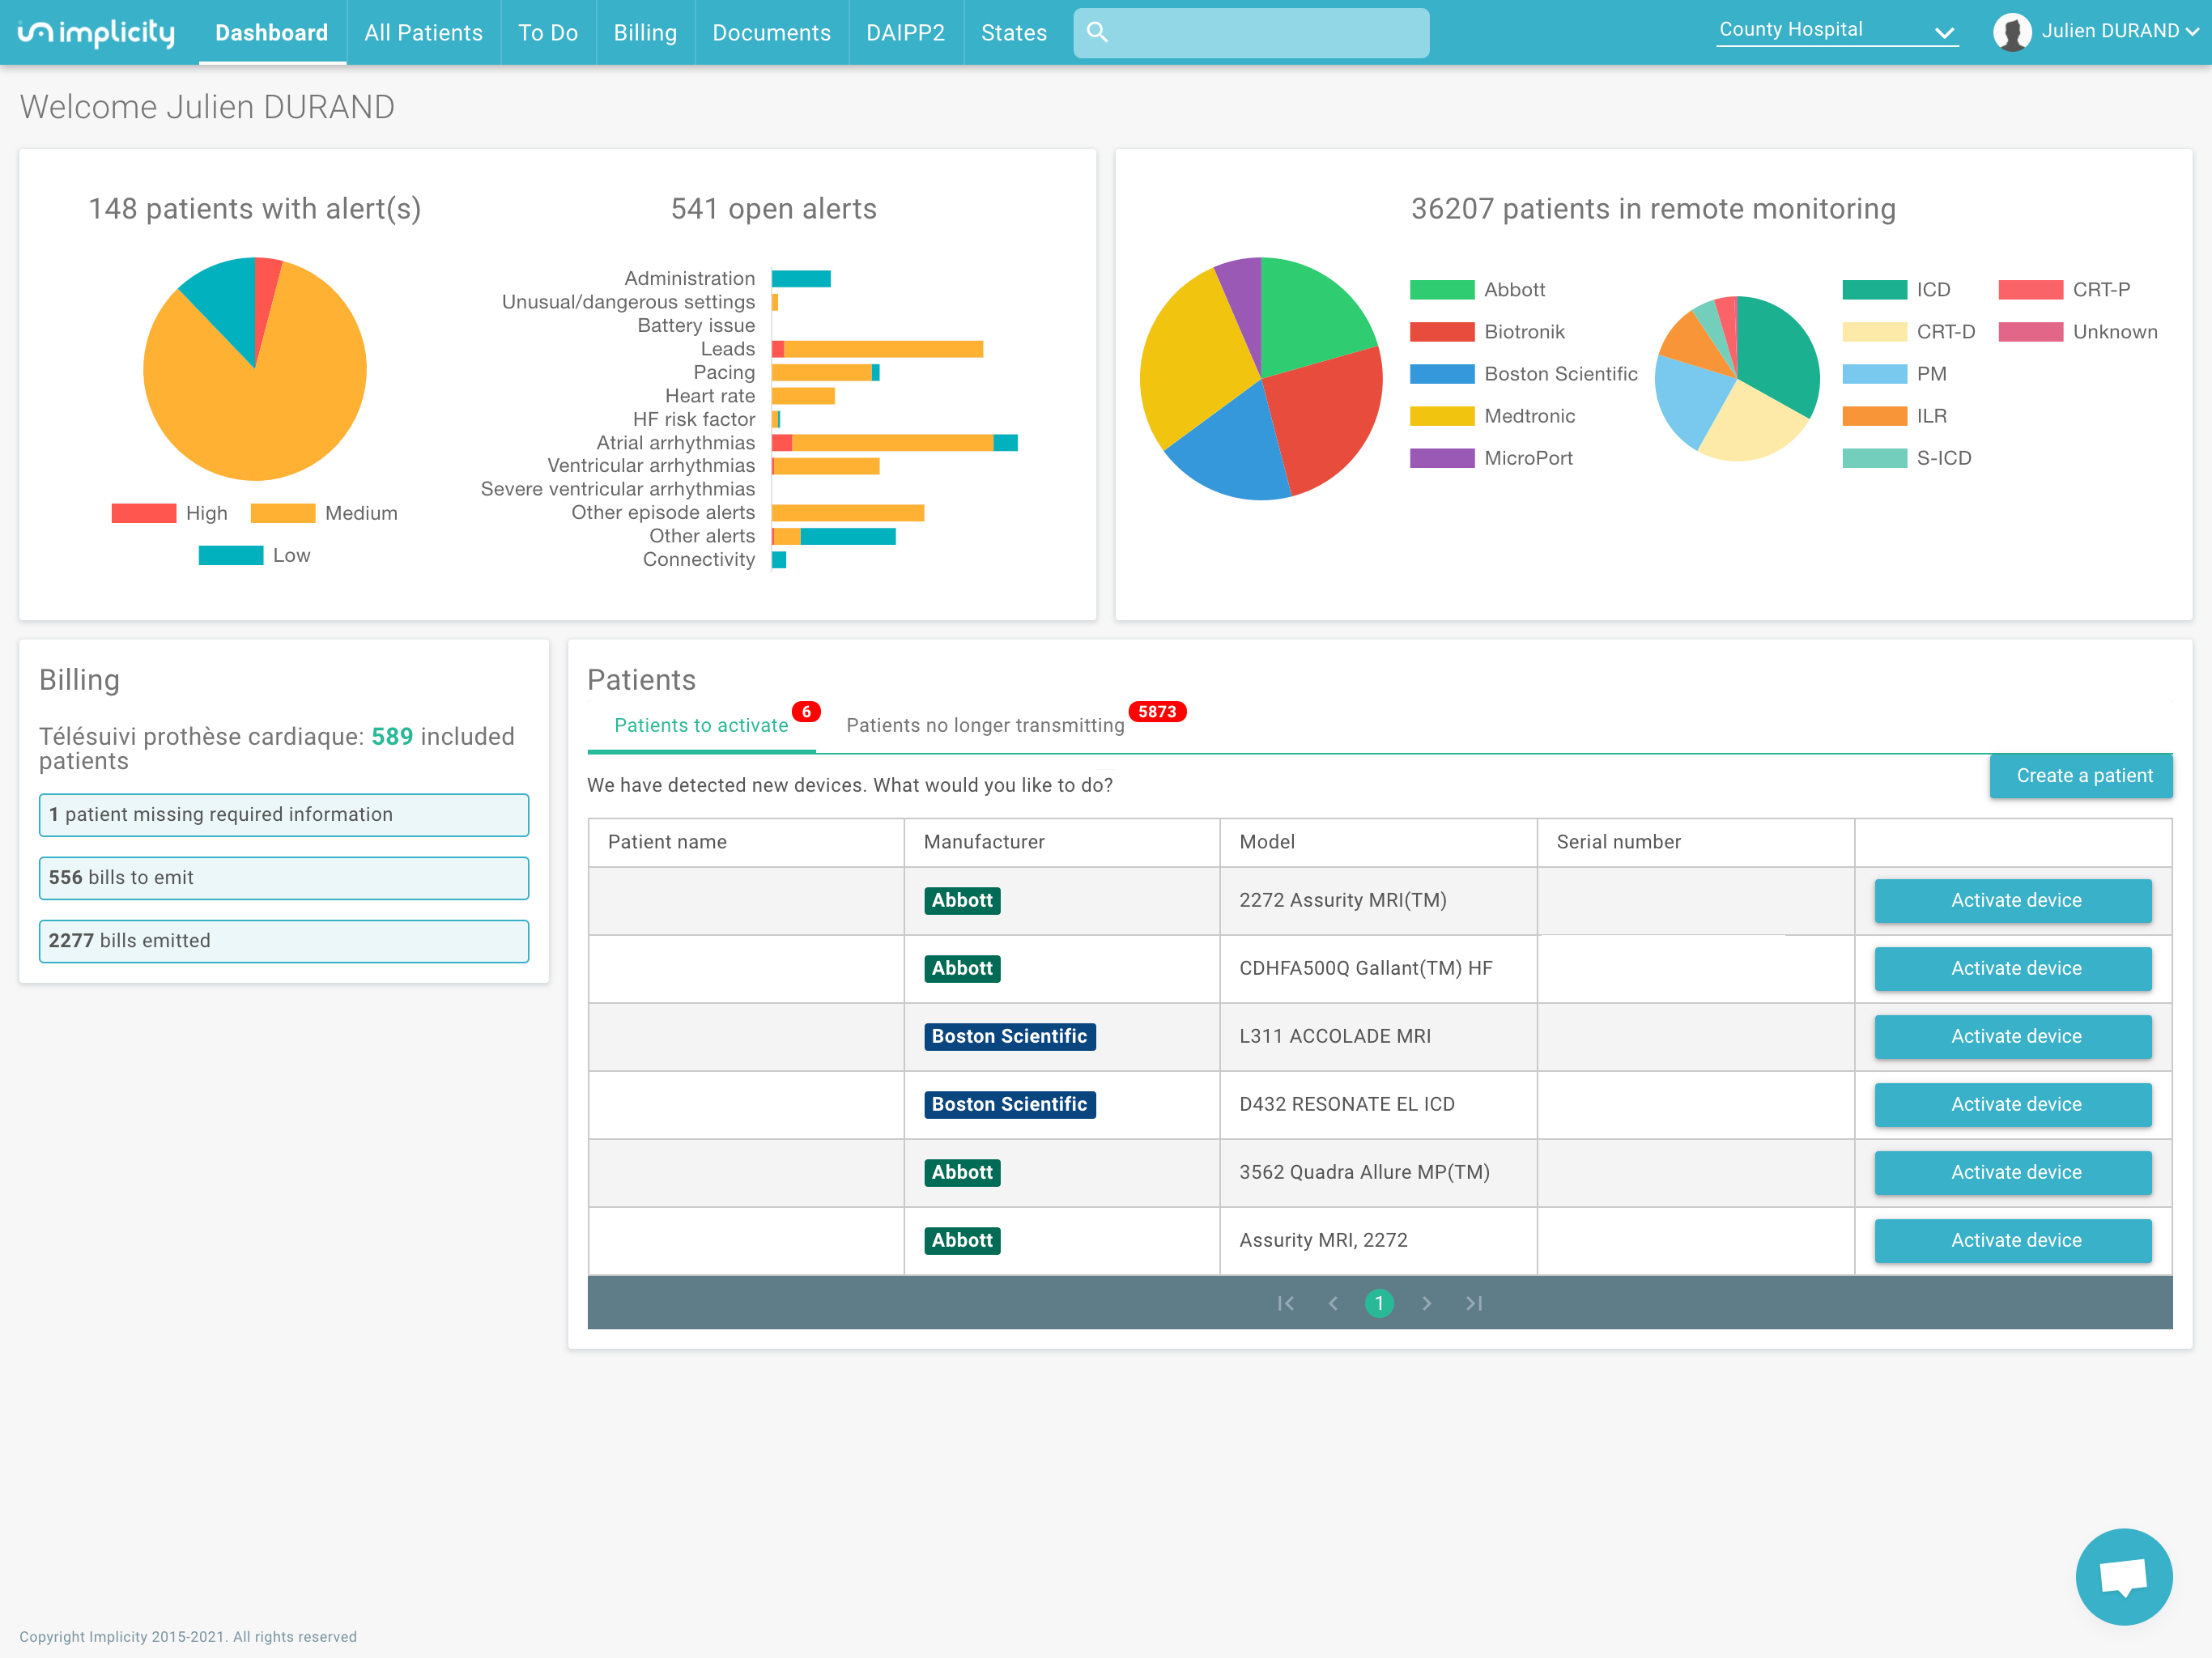Toggle the Low severity legend swatch
This screenshot has width=2212, height=1658.
point(231,555)
